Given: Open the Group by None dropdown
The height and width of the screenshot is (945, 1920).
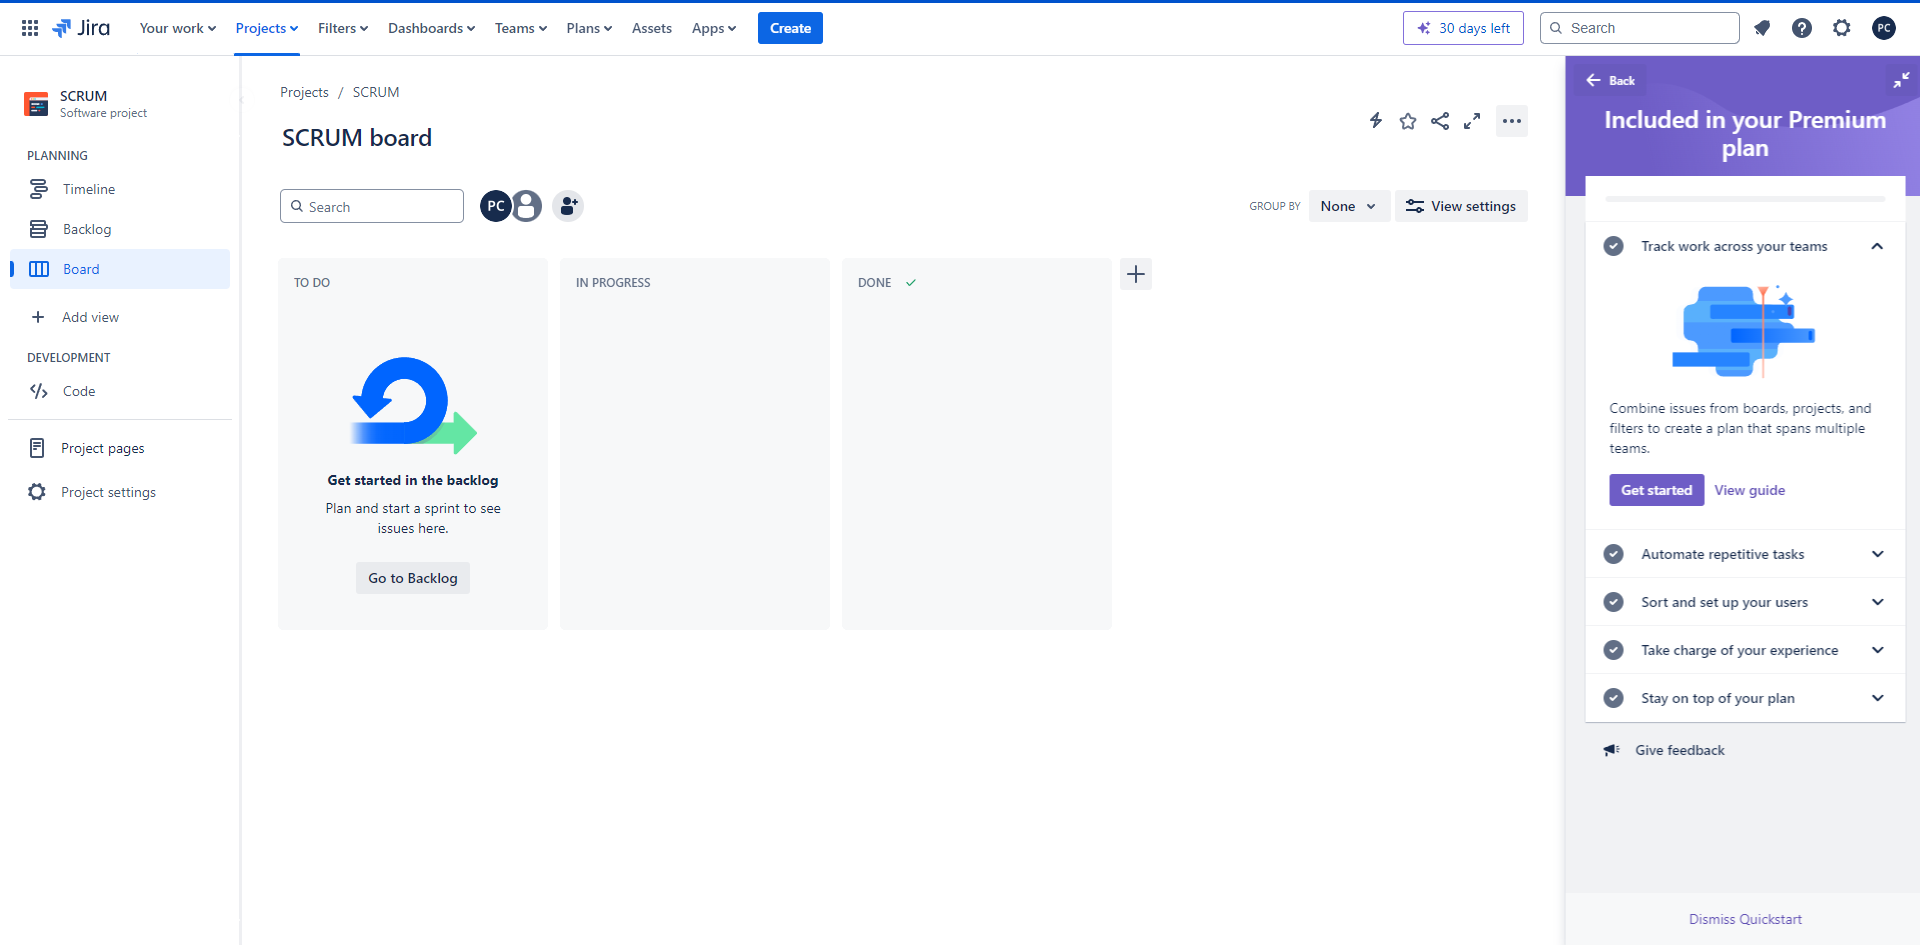Looking at the screenshot, I should pyautogui.click(x=1349, y=206).
